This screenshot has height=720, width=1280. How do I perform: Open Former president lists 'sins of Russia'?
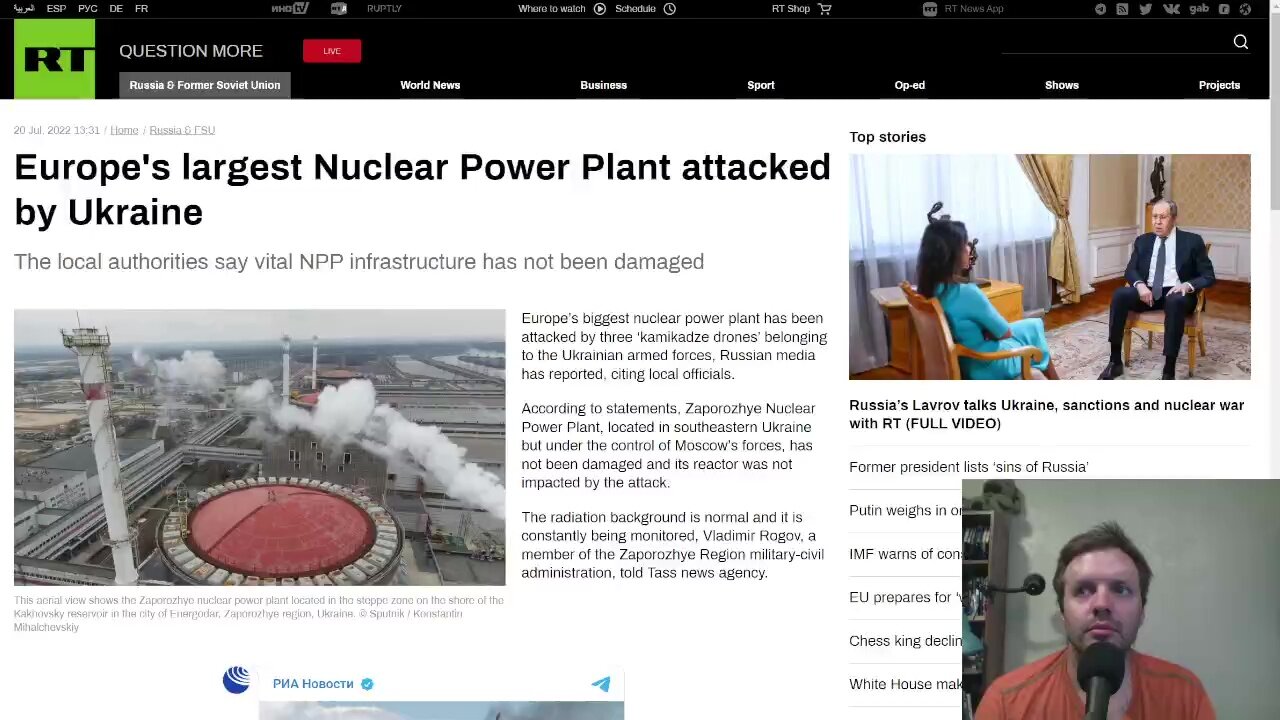click(968, 467)
